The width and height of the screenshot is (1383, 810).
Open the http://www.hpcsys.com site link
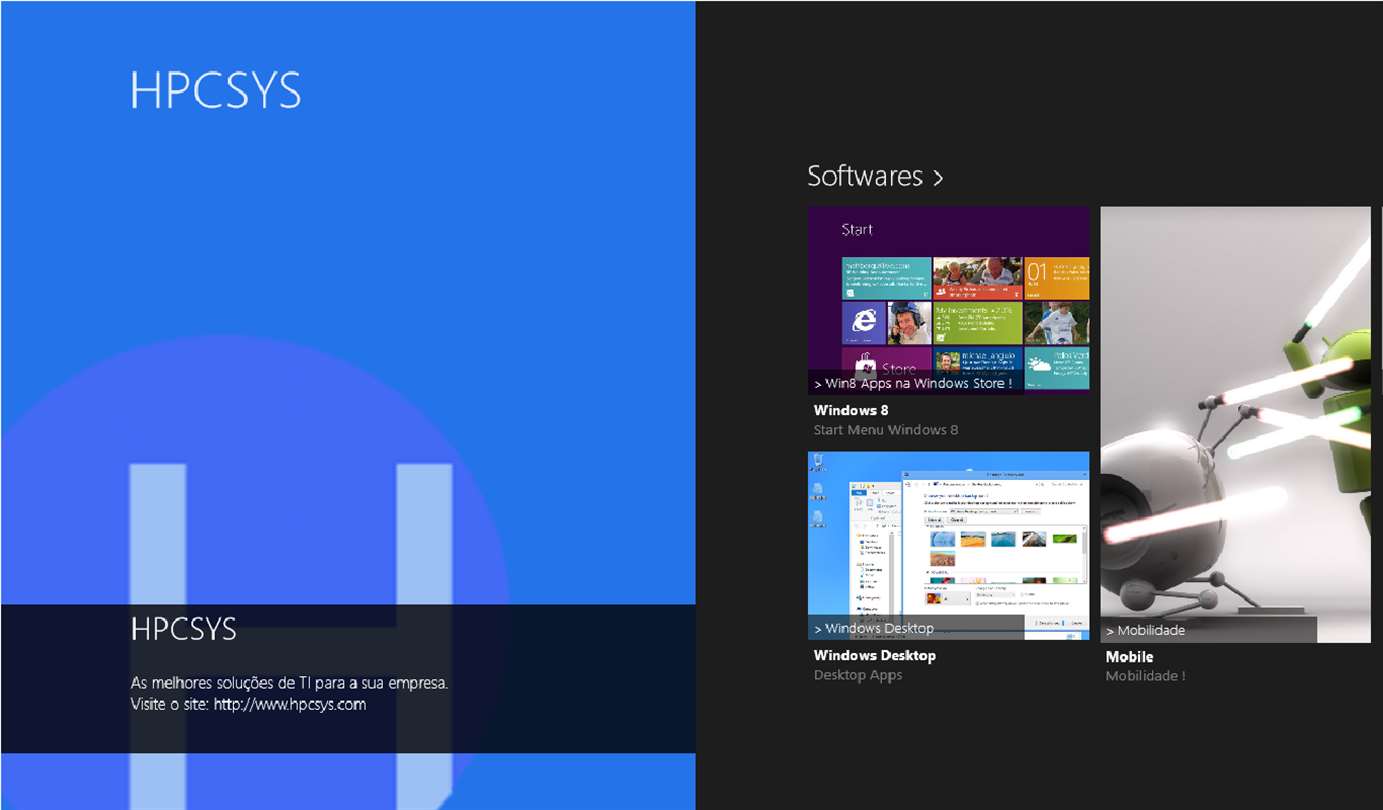(x=290, y=704)
